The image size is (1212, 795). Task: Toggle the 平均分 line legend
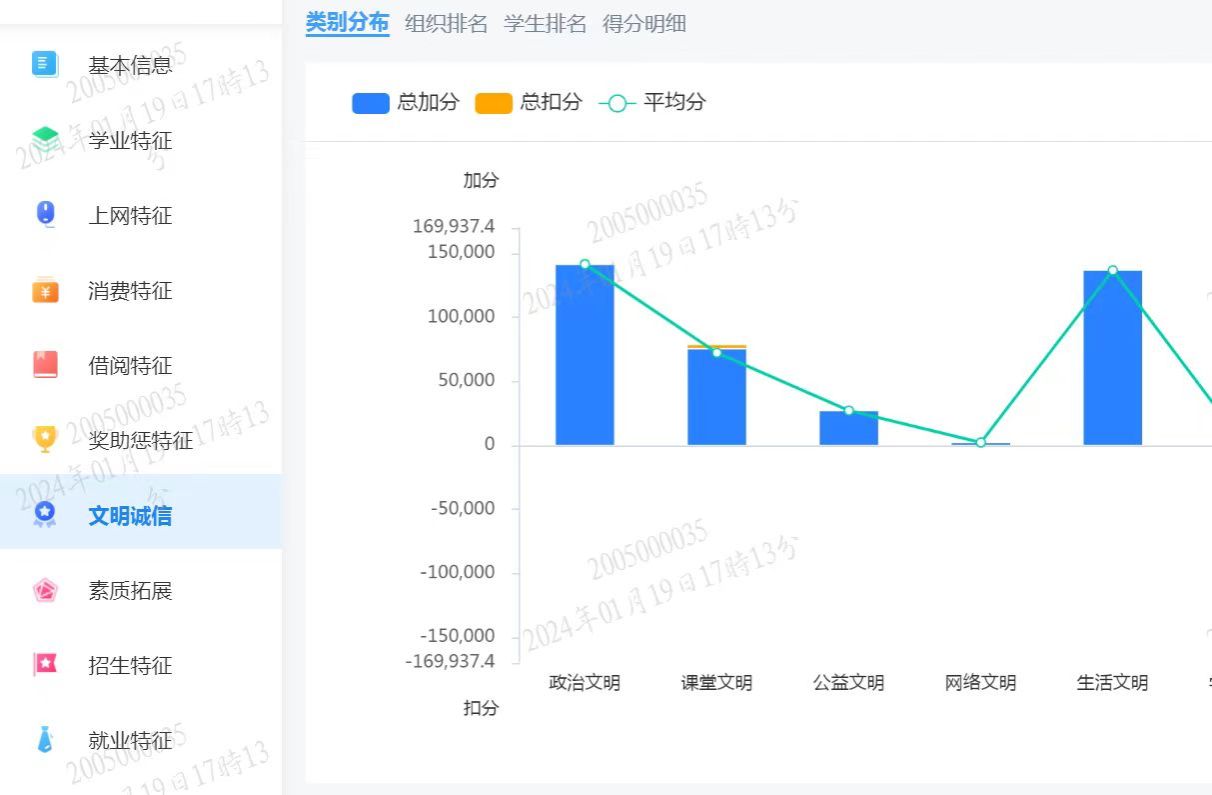click(652, 102)
